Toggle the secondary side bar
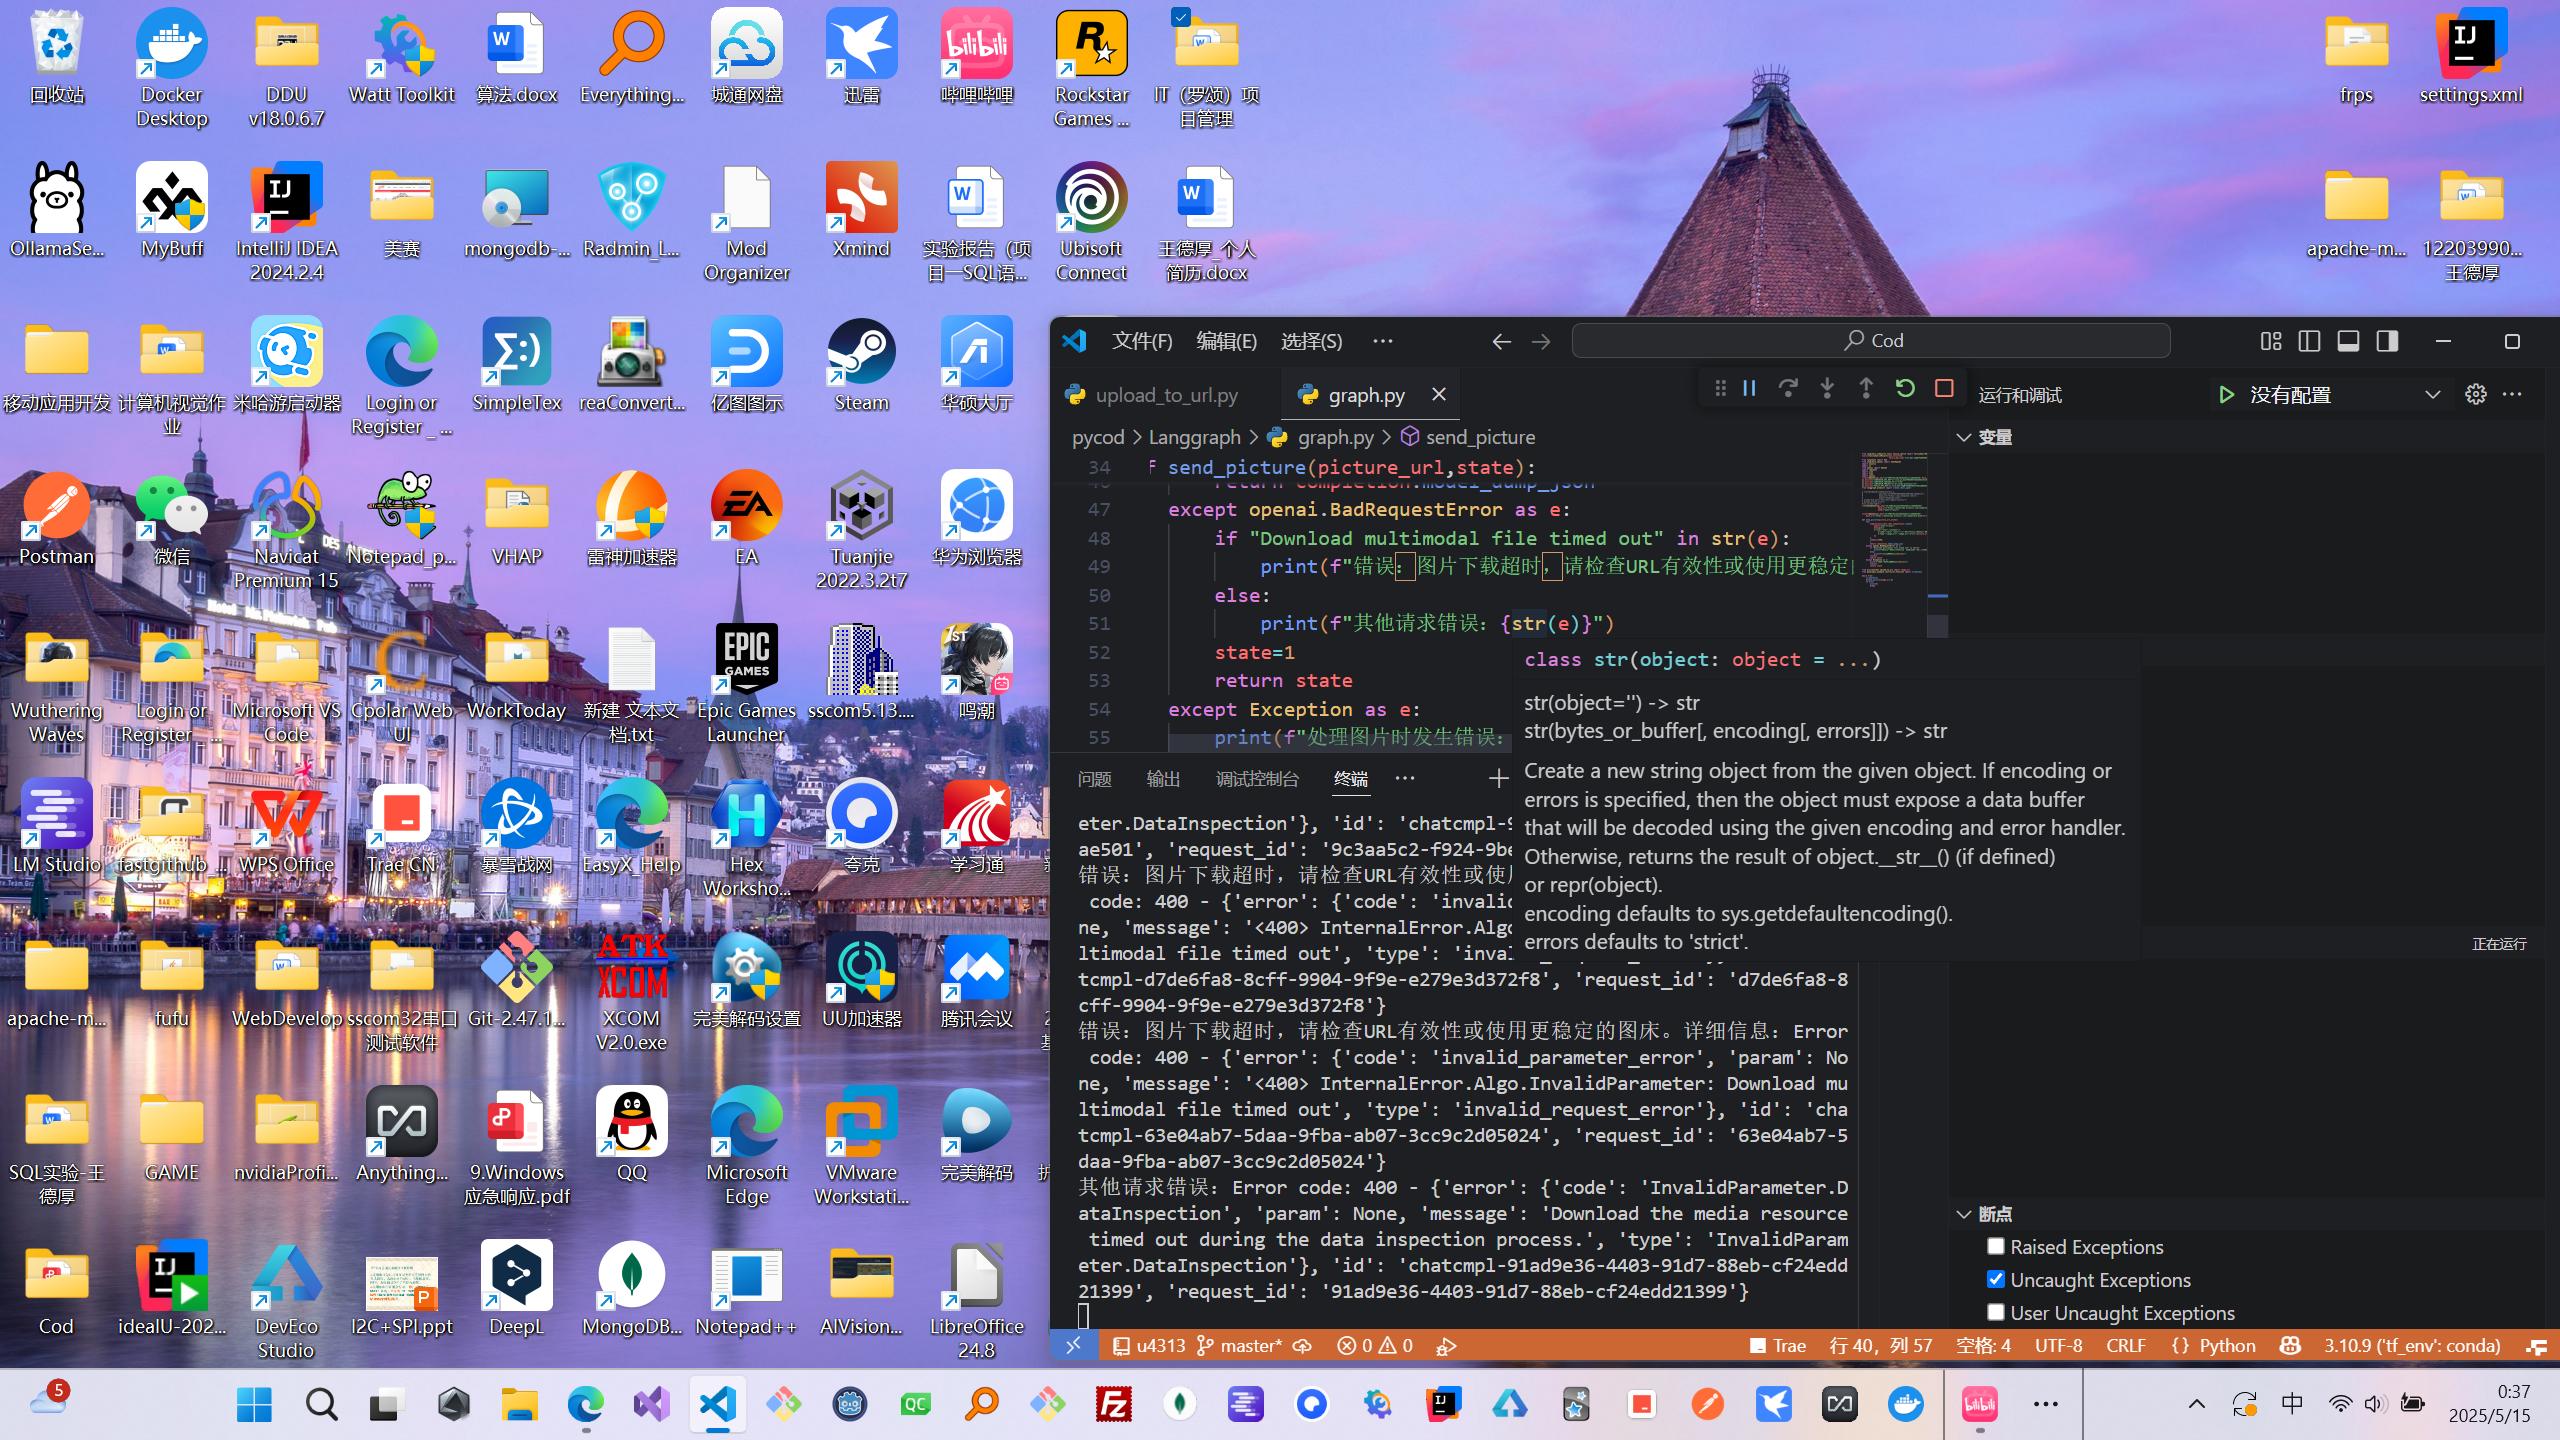 (2387, 341)
